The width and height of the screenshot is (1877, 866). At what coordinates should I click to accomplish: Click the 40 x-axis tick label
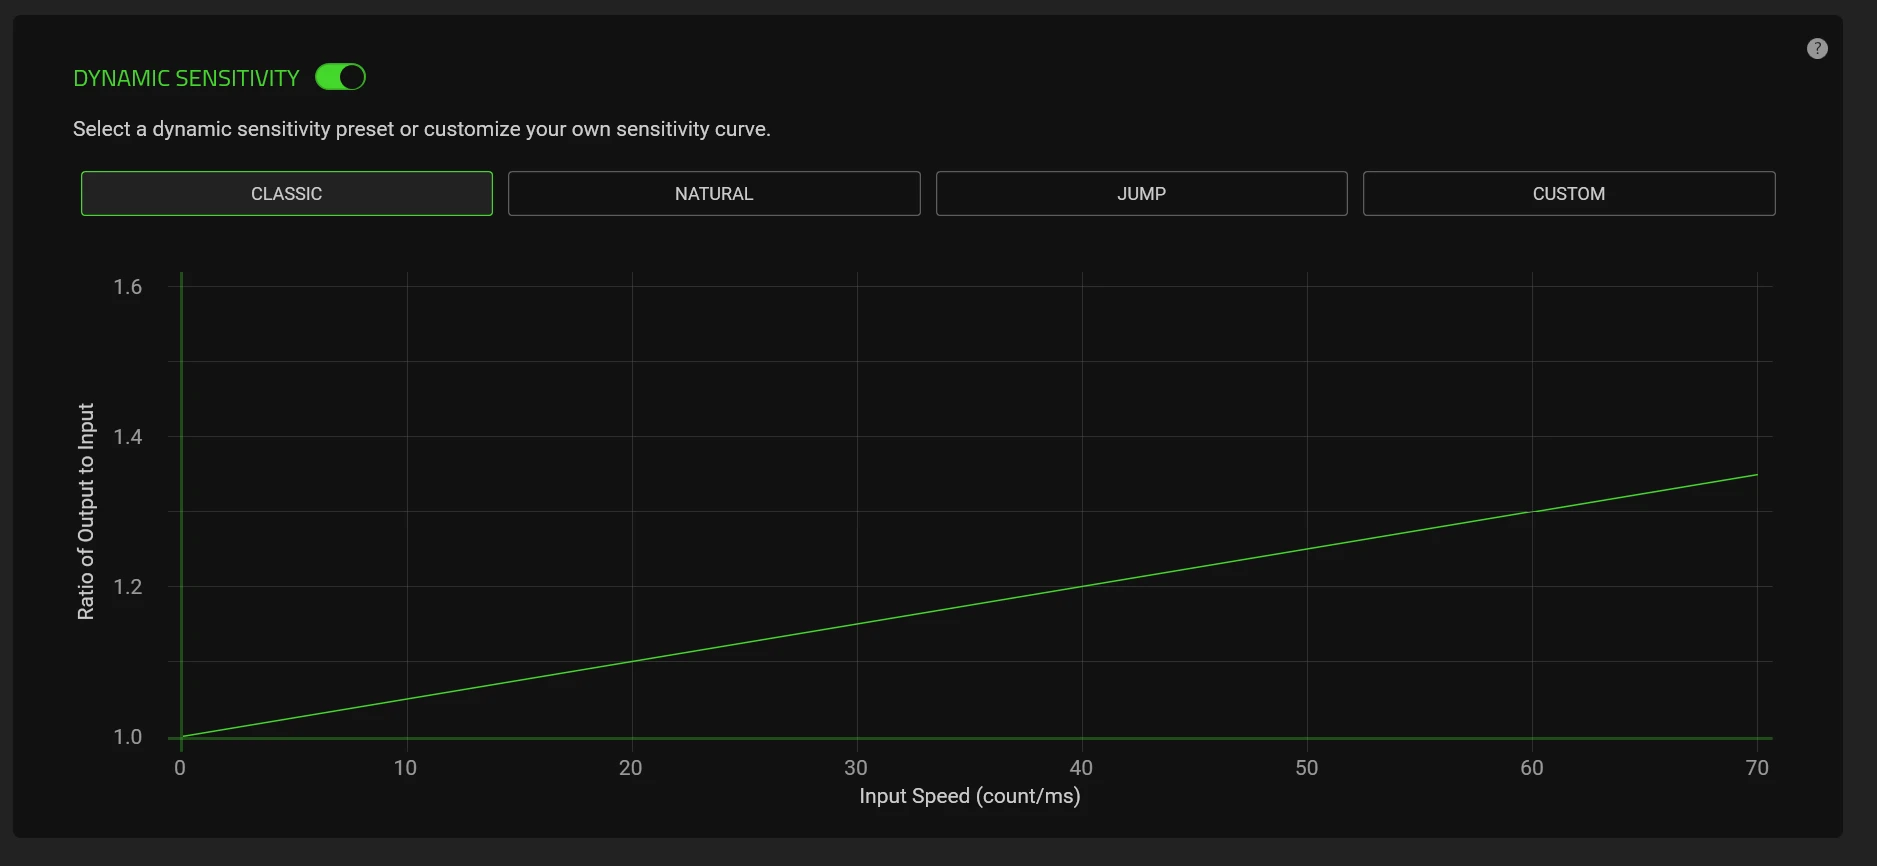click(x=1081, y=768)
